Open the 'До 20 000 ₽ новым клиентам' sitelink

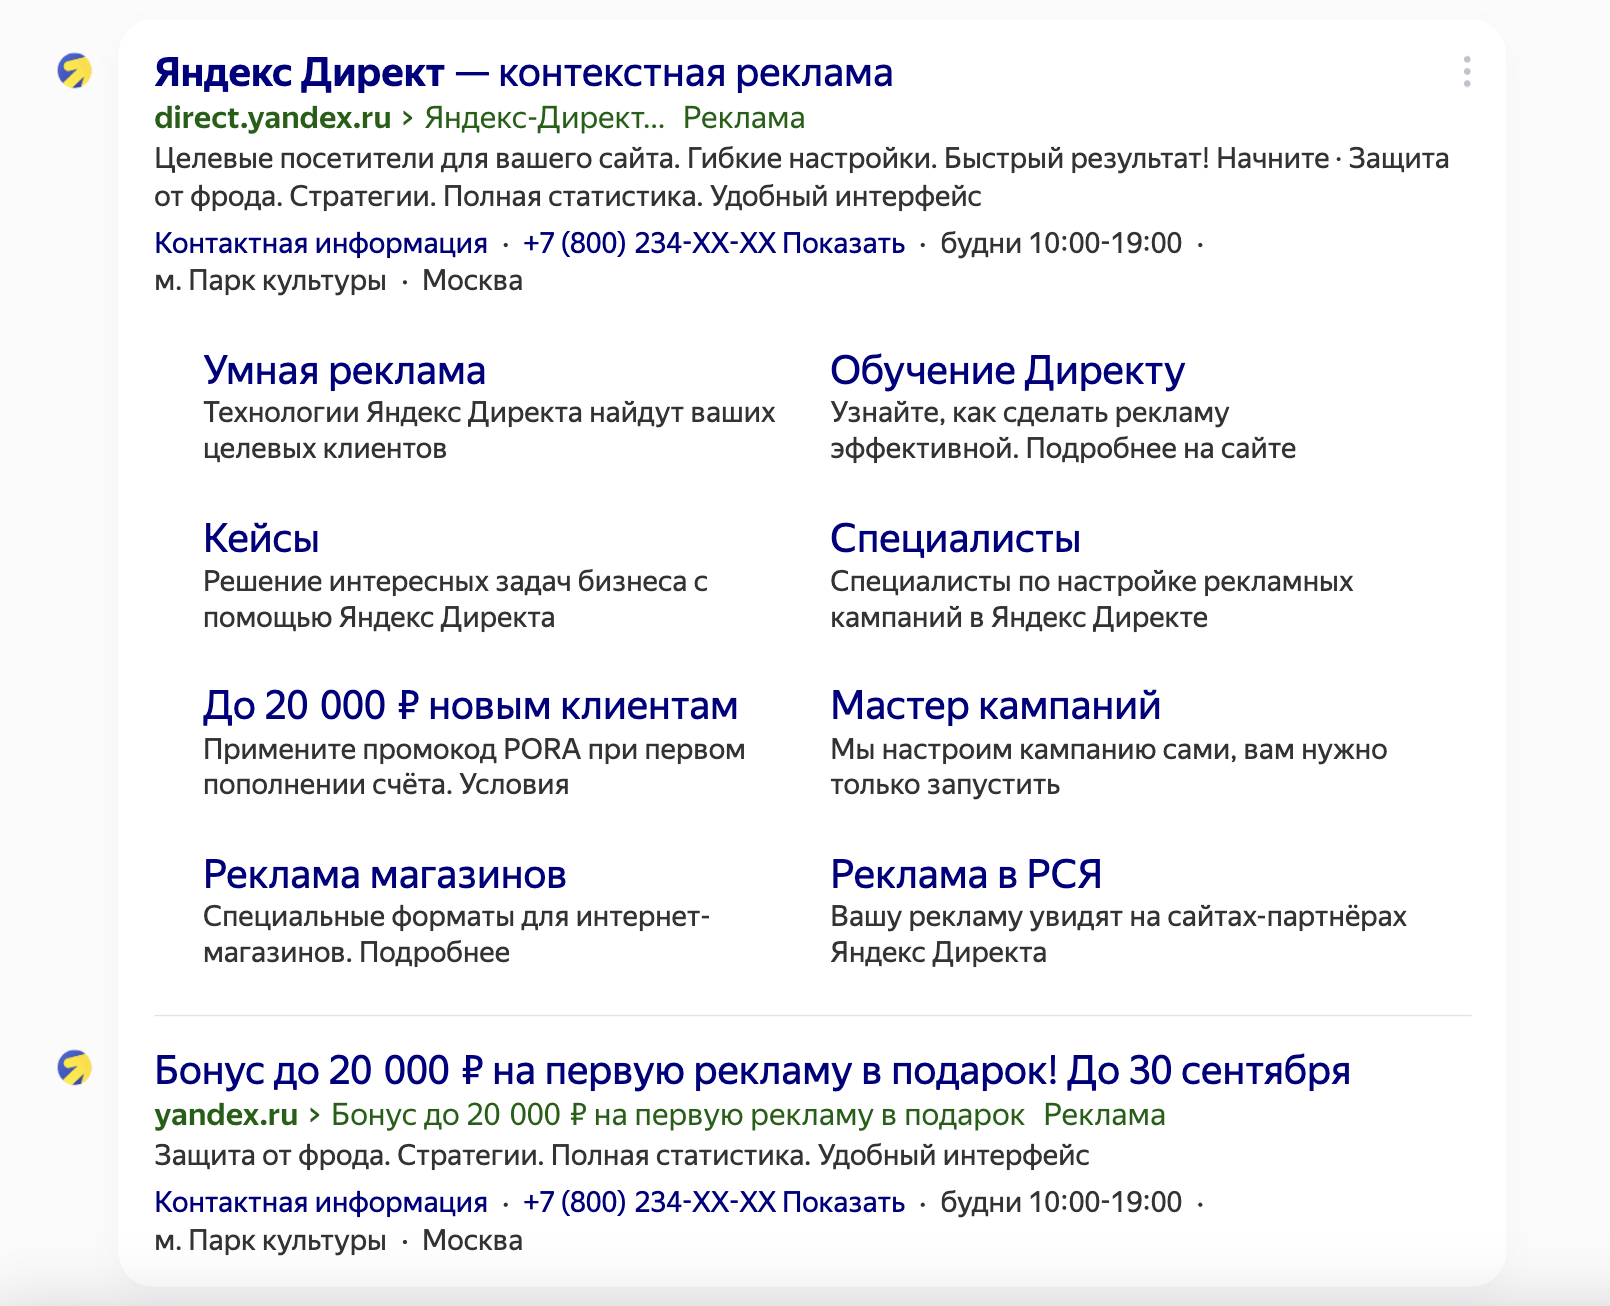(x=470, y=706)
